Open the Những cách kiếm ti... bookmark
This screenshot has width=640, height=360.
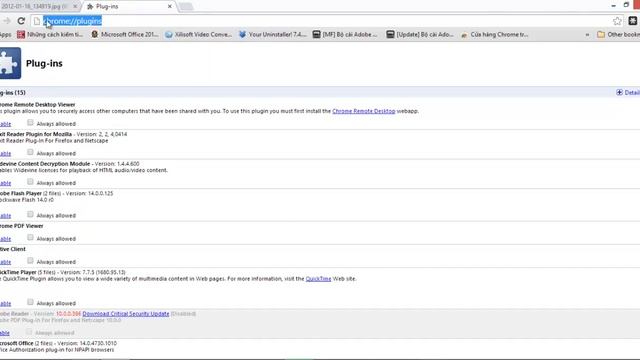pyautogui.click(x=50, y=35)
